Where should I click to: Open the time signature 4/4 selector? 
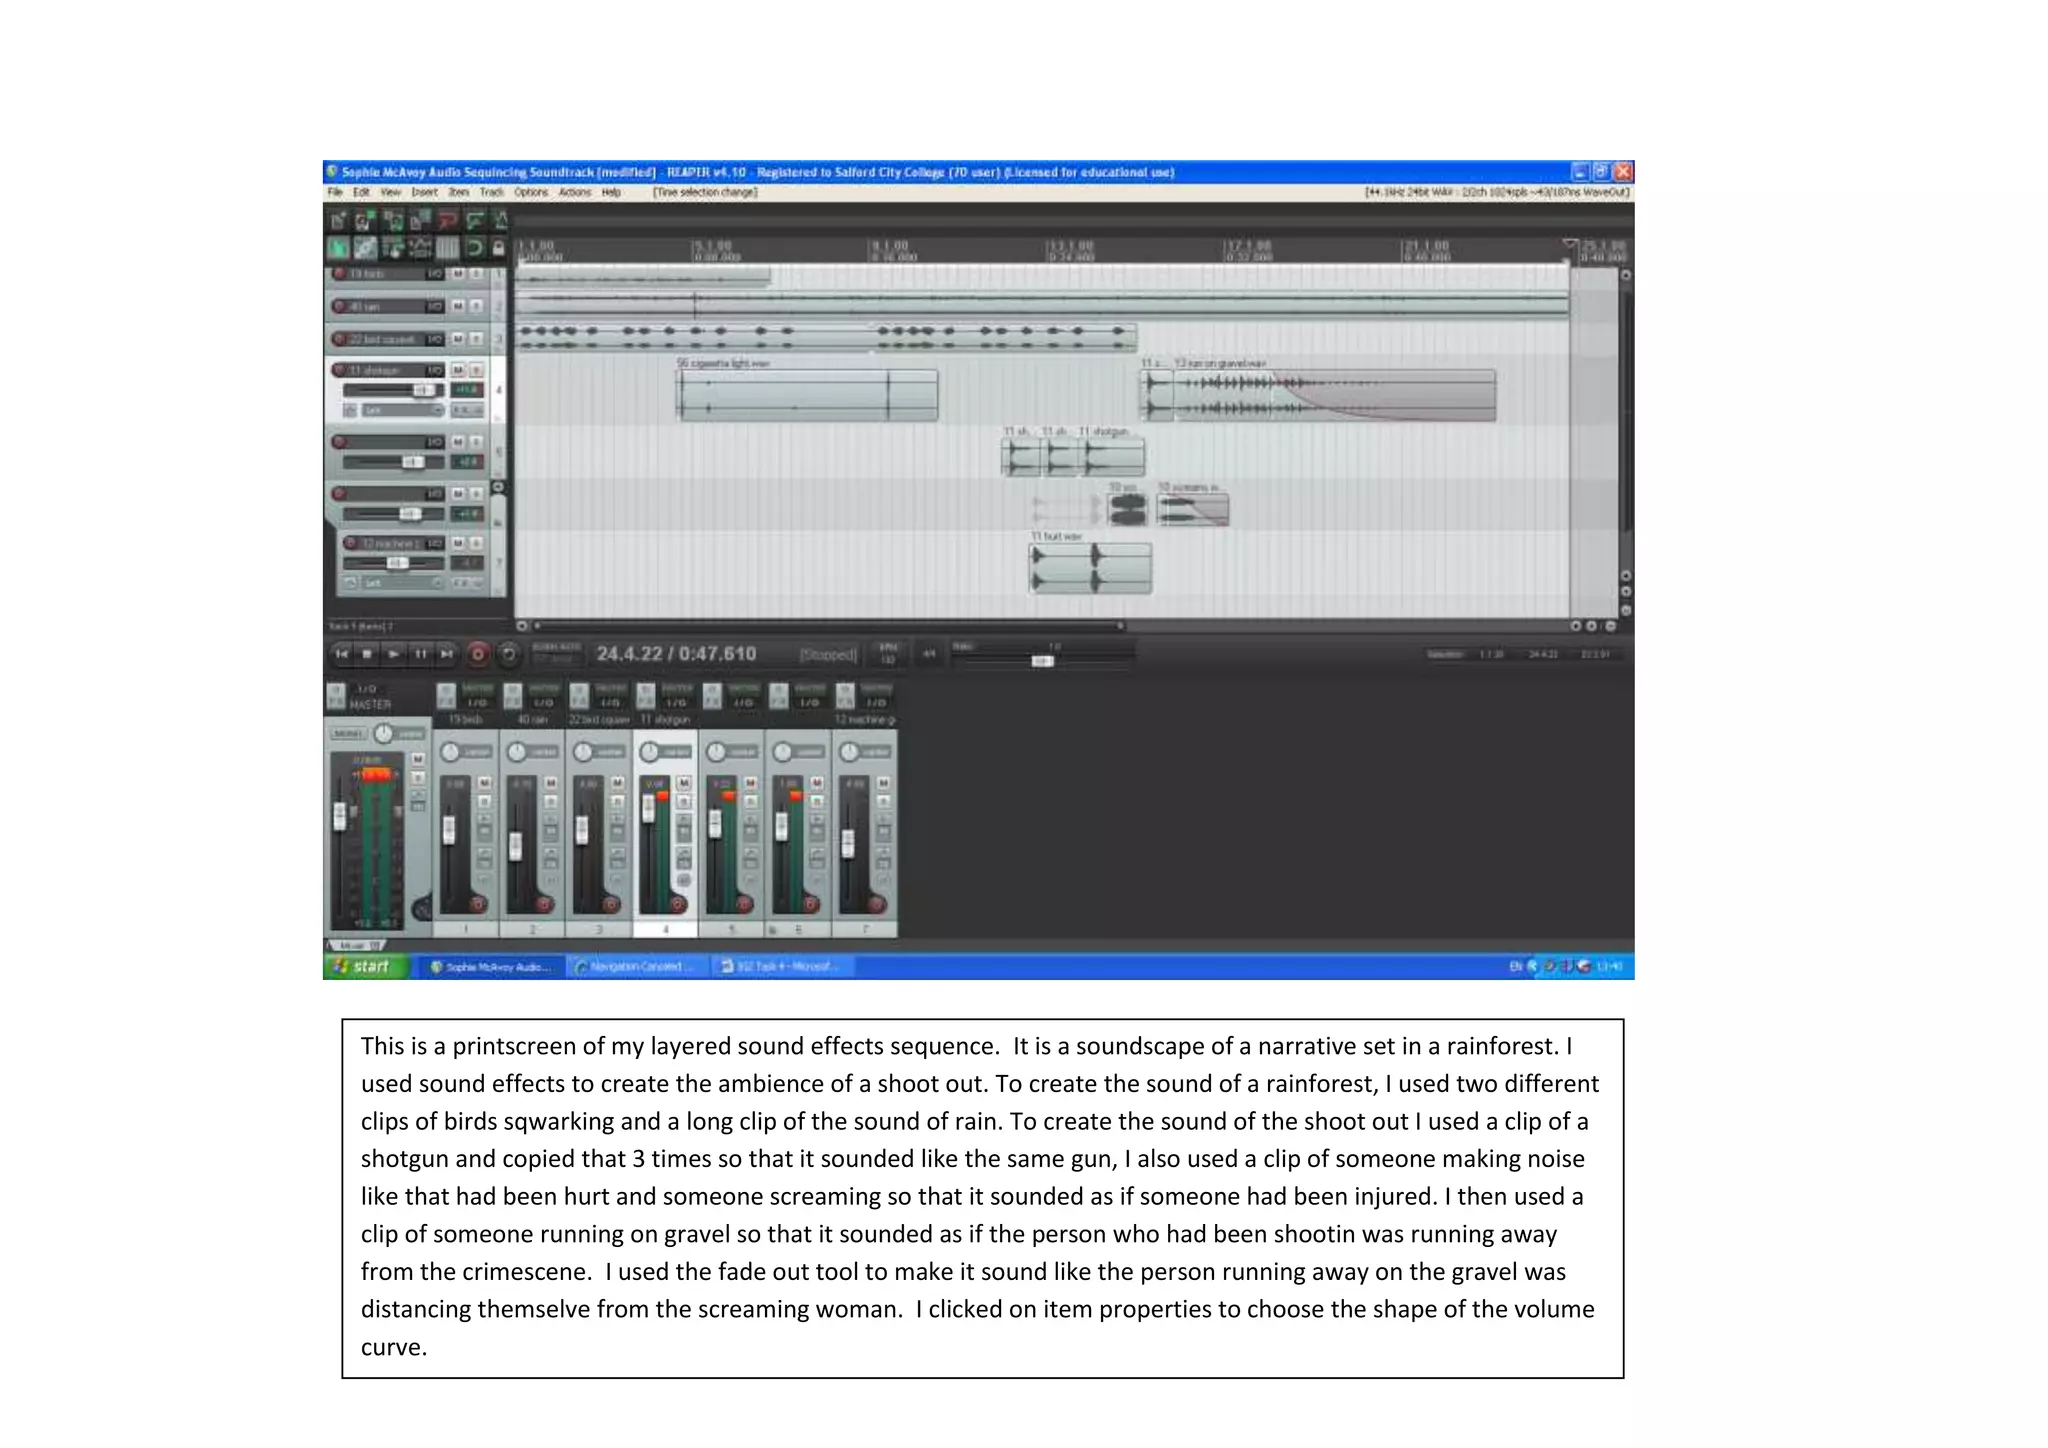click(929, 654)
